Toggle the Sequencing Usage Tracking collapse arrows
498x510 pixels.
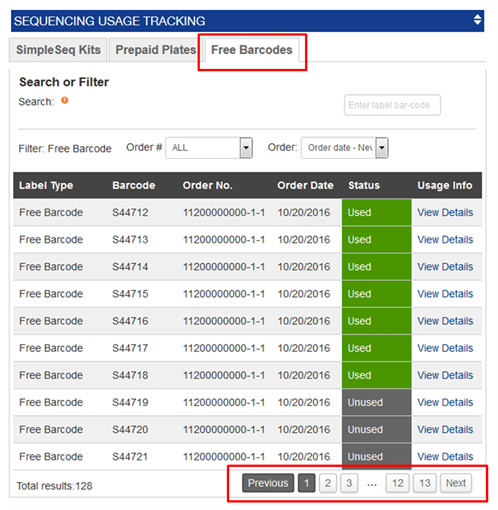point(477,20)
